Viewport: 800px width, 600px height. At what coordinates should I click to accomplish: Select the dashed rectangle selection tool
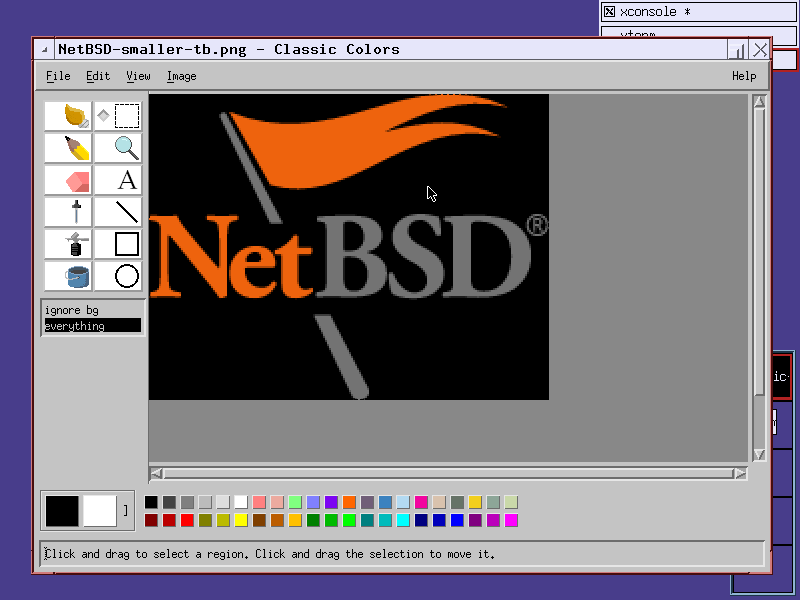pyautogui.click(x=127, y=116)
